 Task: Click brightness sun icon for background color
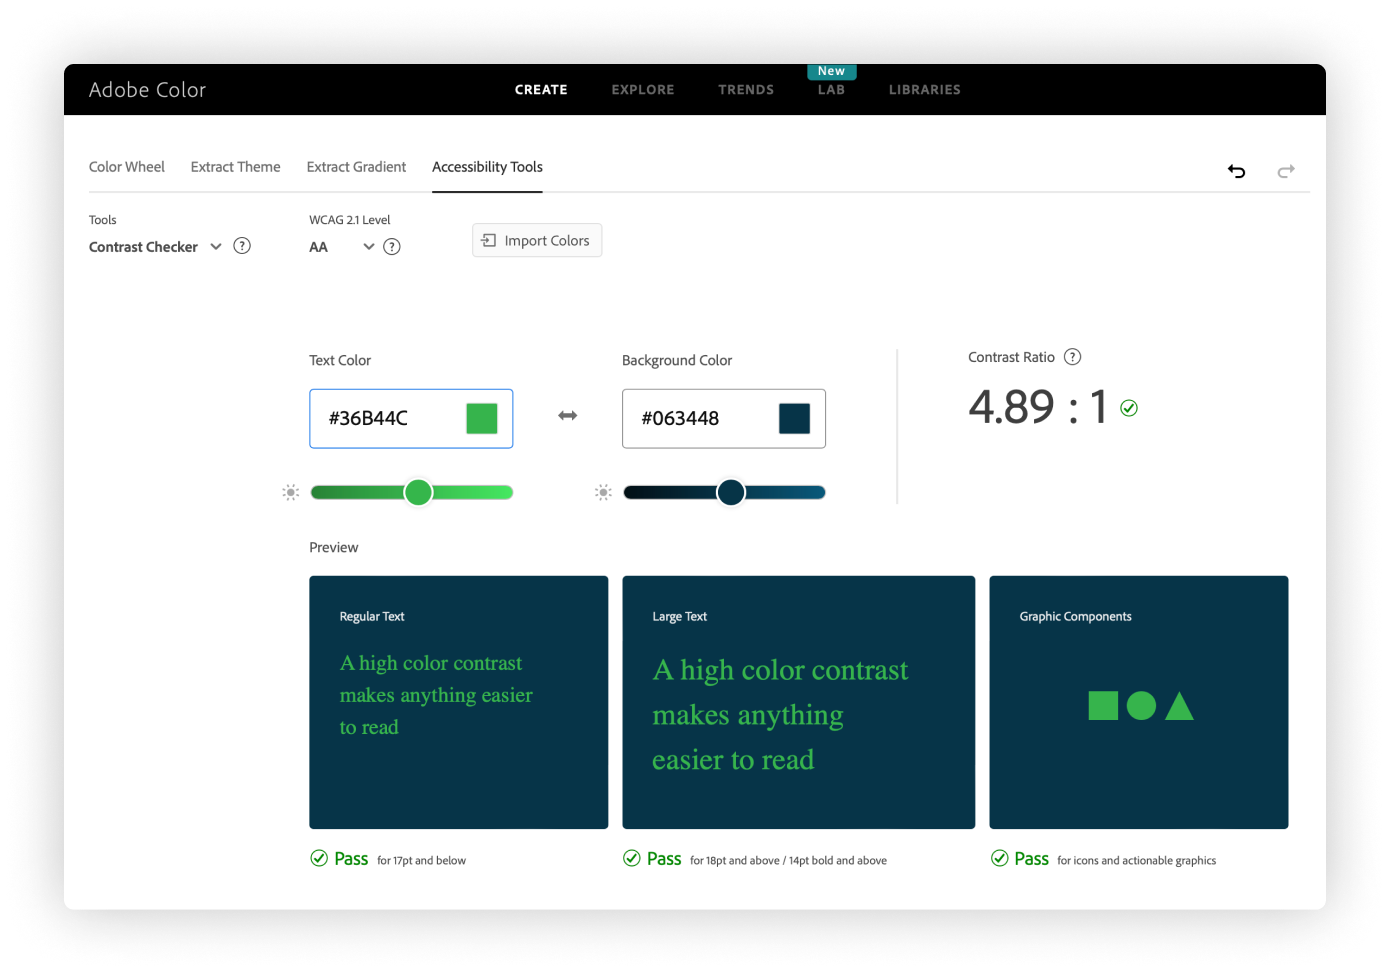pyautogui.click(x=603, y=492)
